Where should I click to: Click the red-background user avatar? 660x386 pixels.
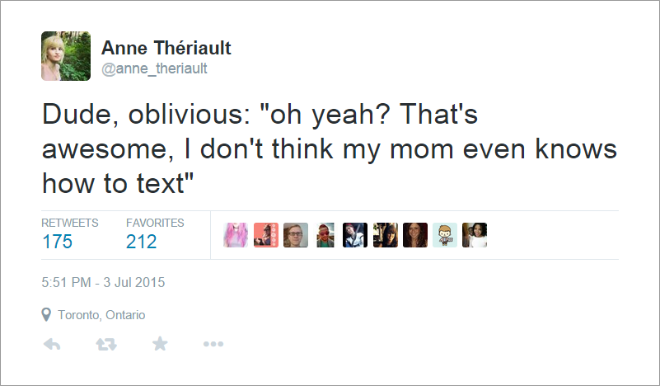[266, 235]
